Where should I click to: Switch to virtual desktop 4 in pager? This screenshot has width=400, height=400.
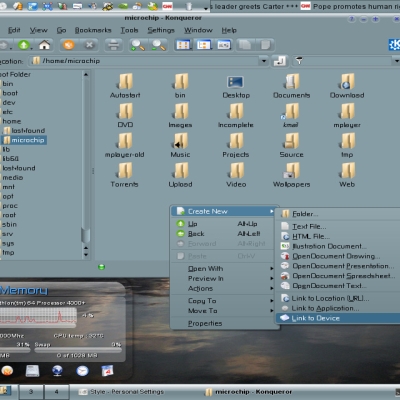56,392
